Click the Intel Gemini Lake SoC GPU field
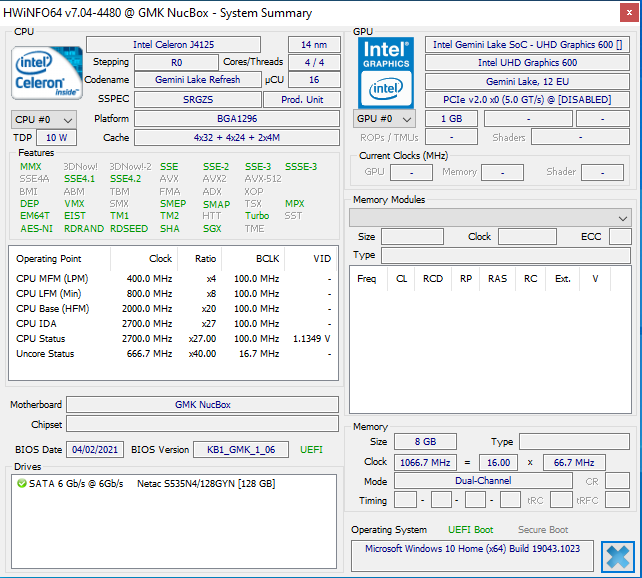 coord(527,45)
